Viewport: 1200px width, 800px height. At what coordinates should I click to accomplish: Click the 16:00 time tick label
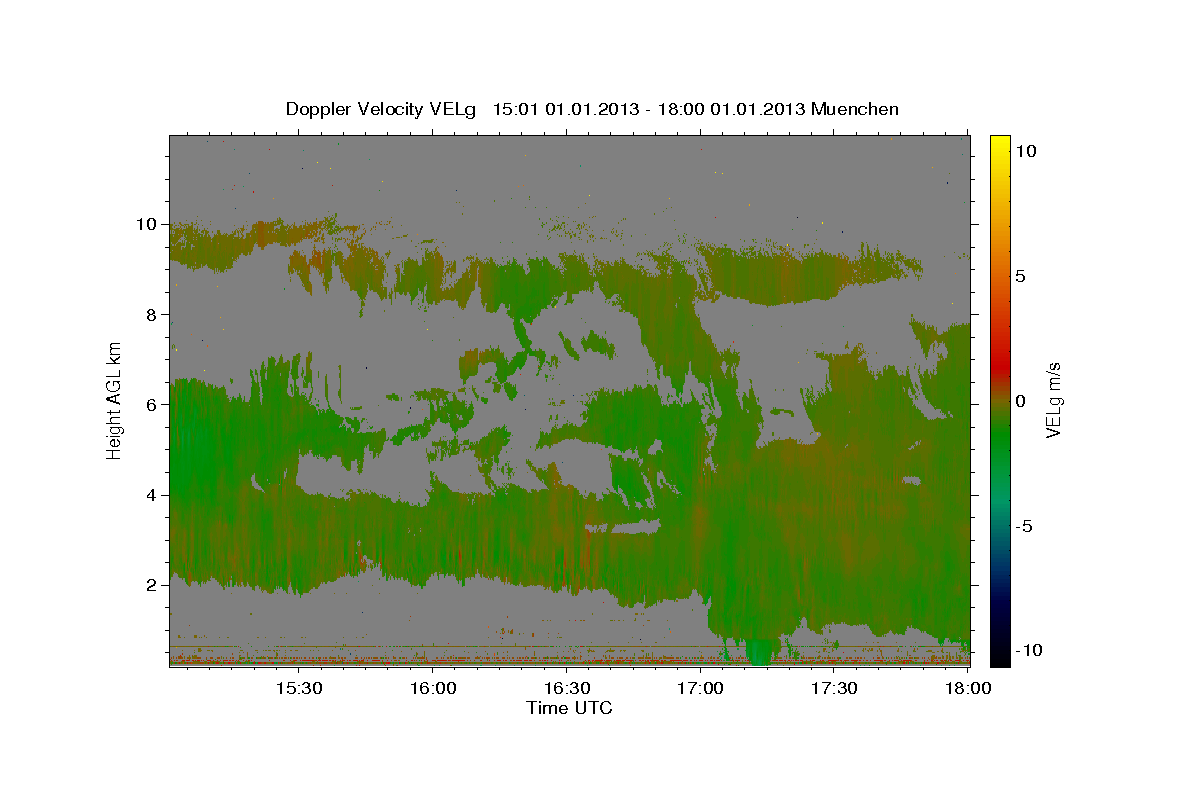[433, 689]
